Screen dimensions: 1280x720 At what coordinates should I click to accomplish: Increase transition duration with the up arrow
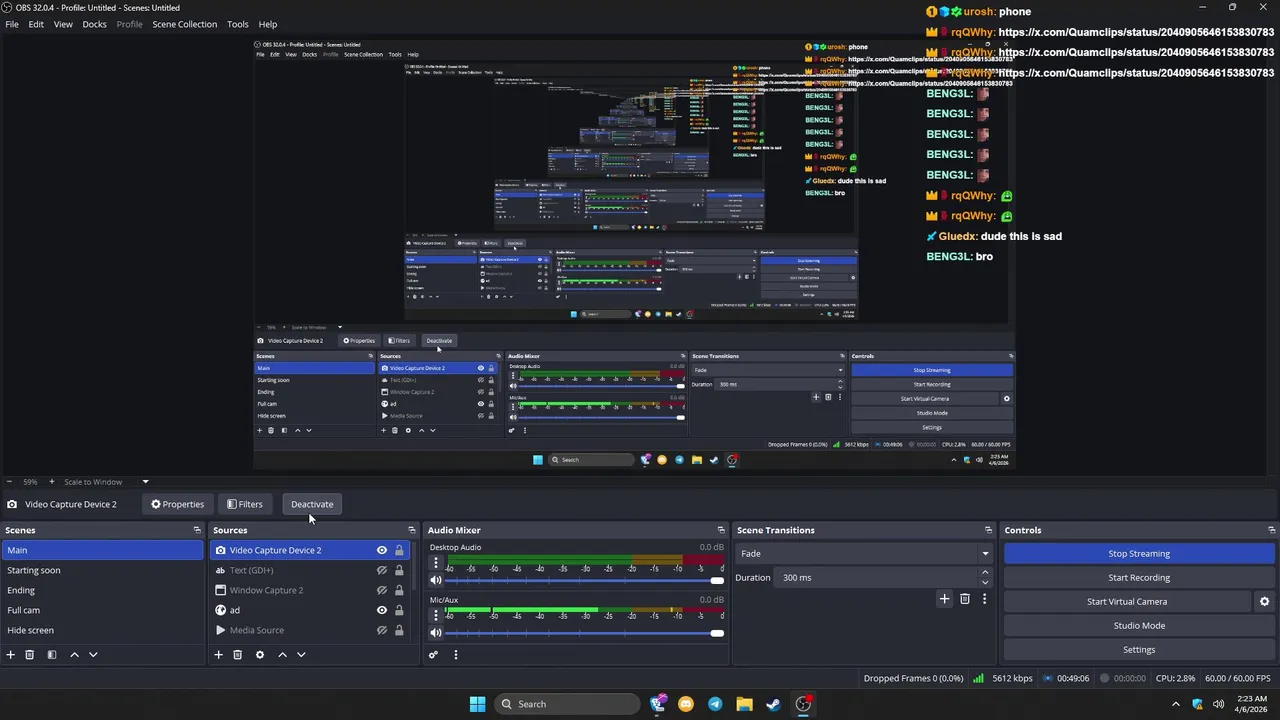(x=985, y=573)
